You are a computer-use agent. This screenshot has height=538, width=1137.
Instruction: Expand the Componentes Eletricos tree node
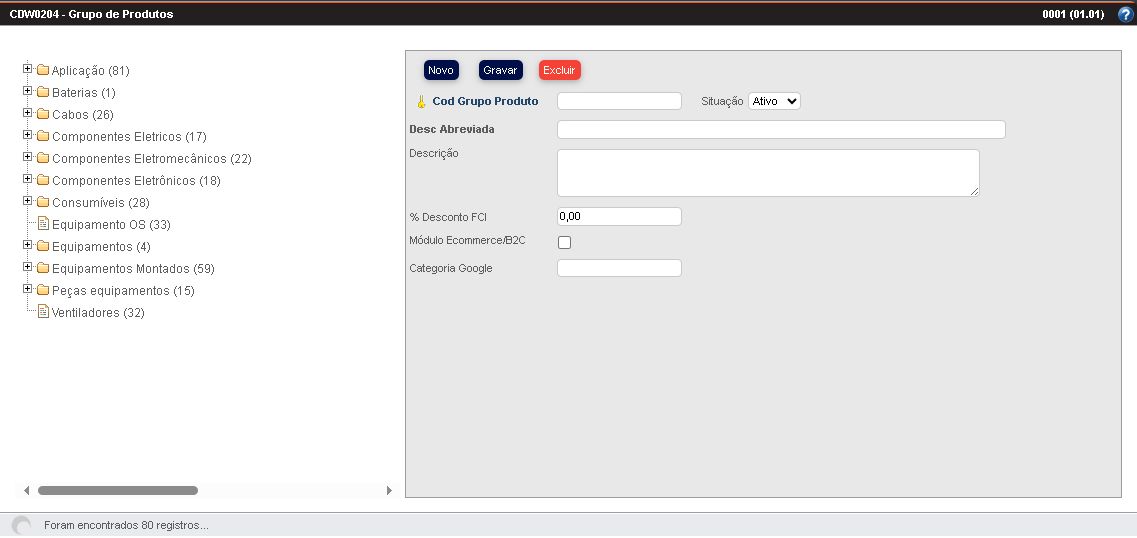[28, 135]
